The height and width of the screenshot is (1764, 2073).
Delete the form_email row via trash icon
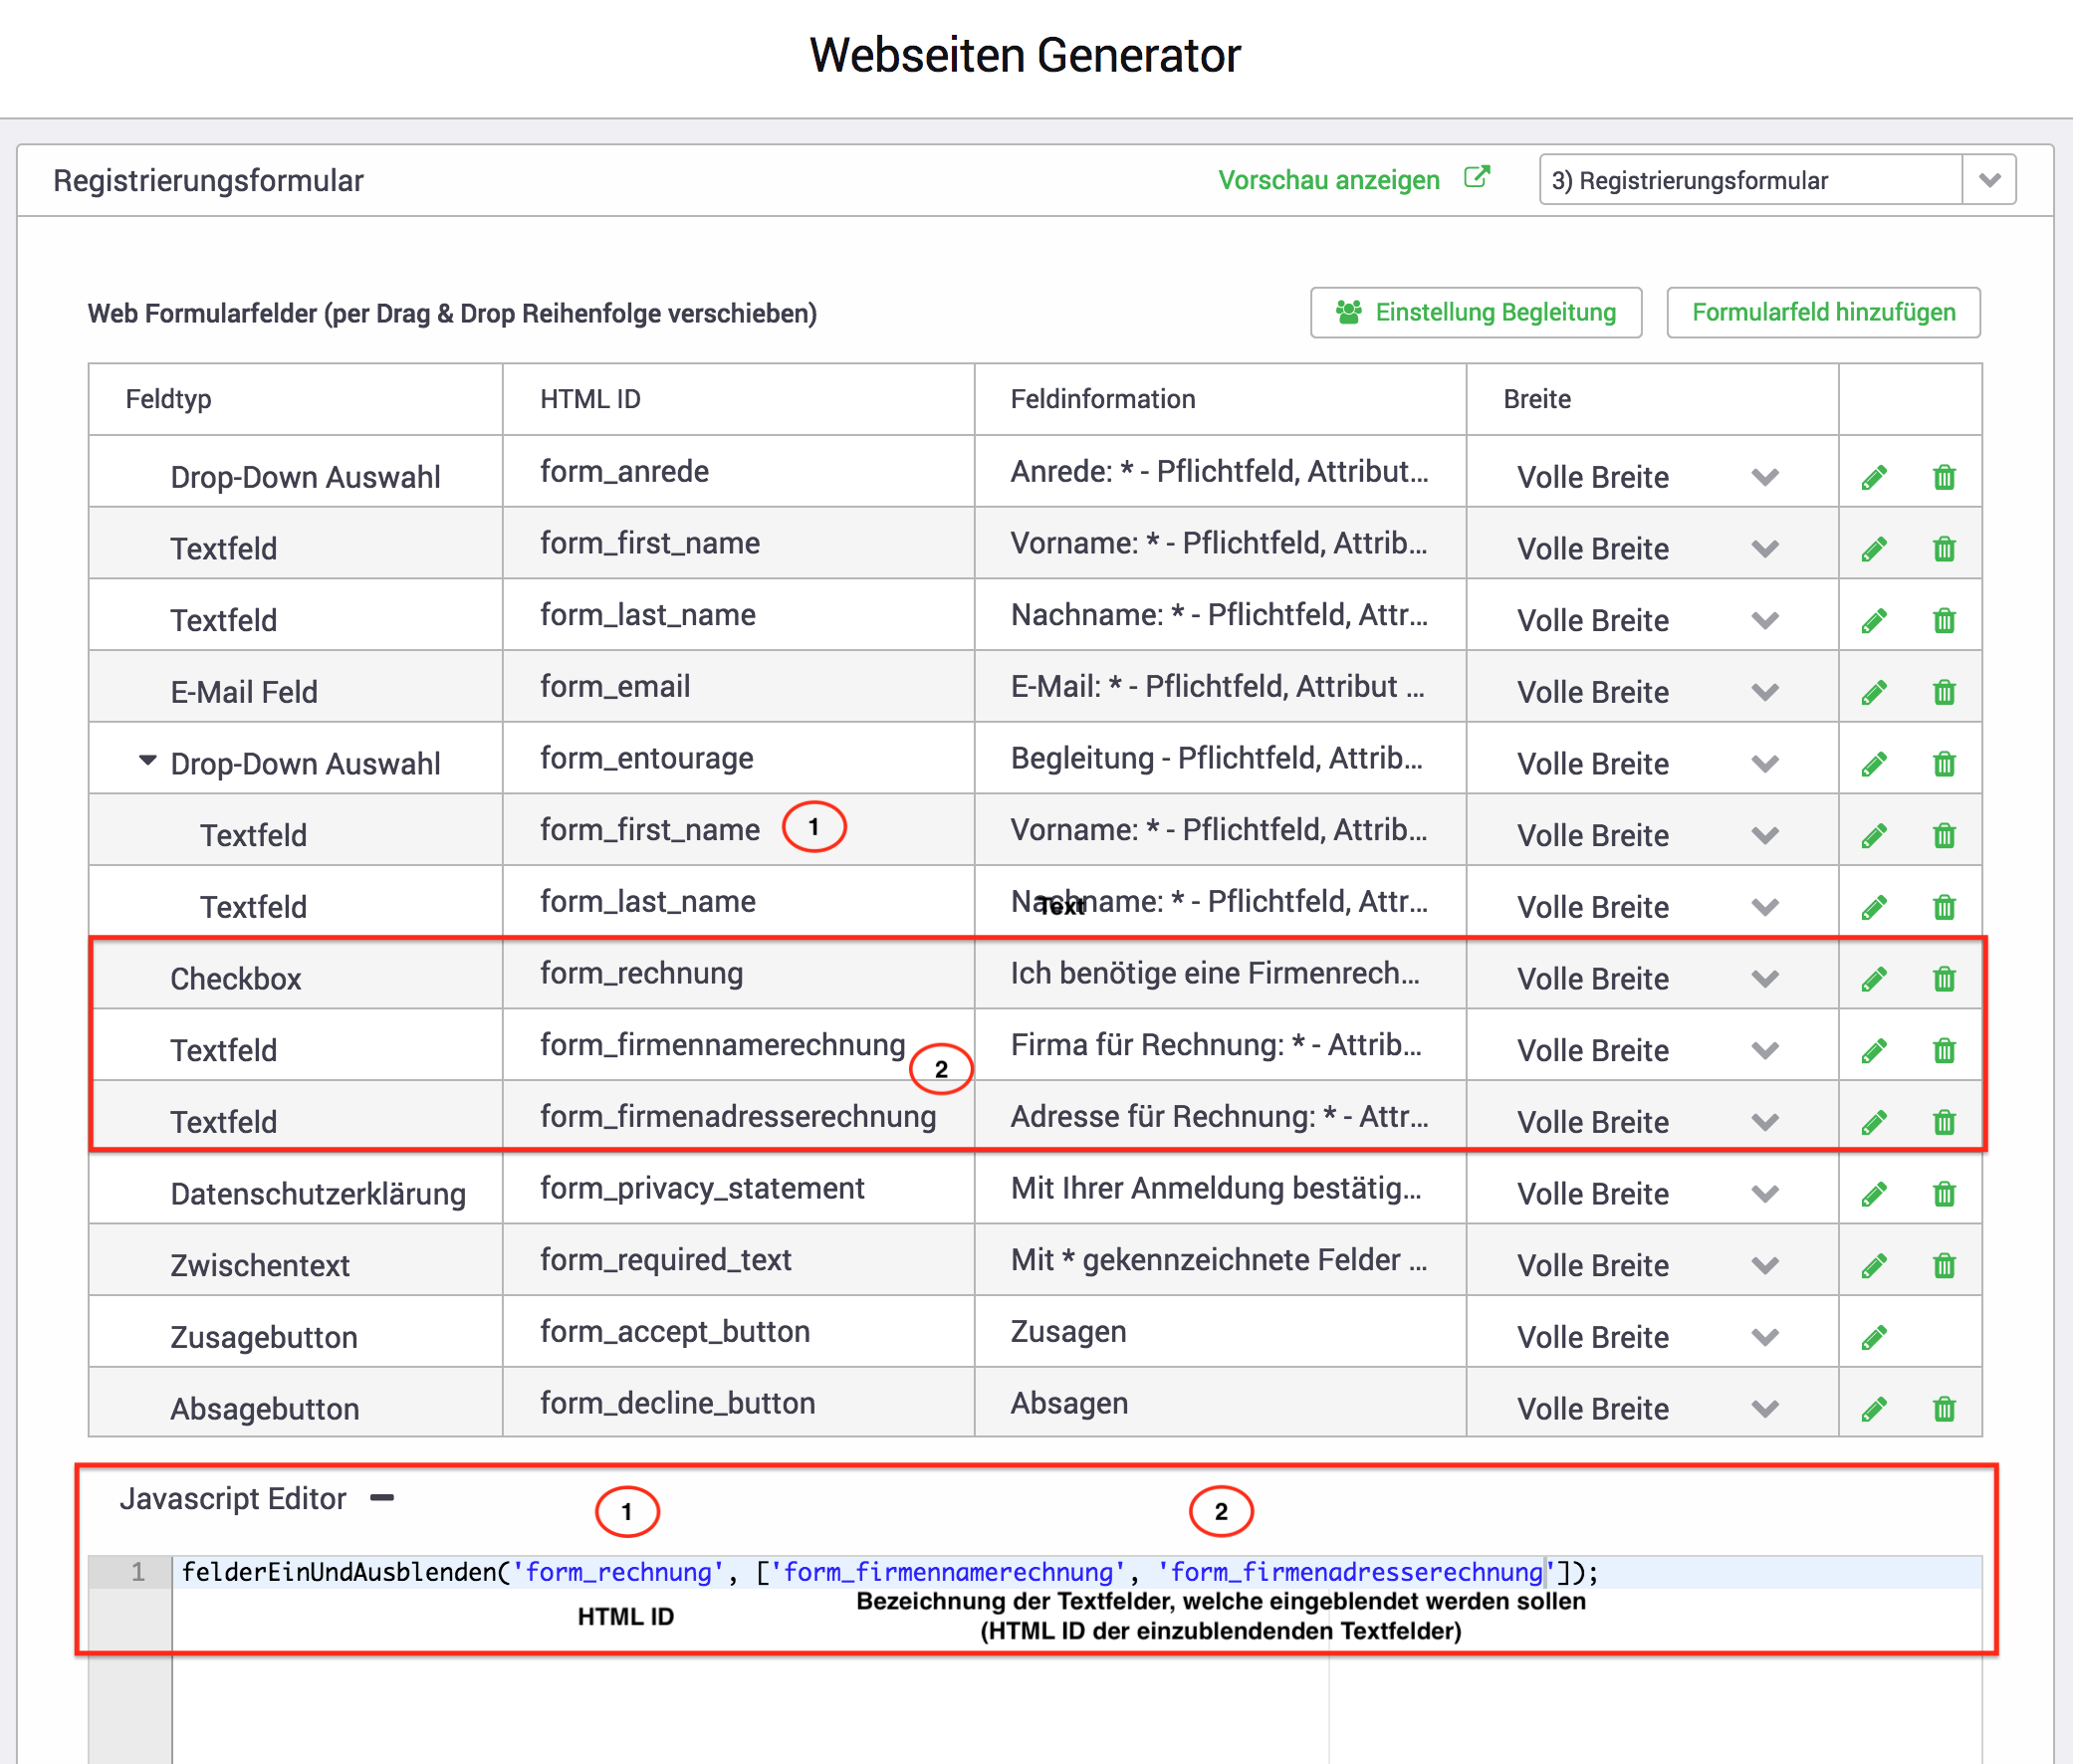(1943, 692)
